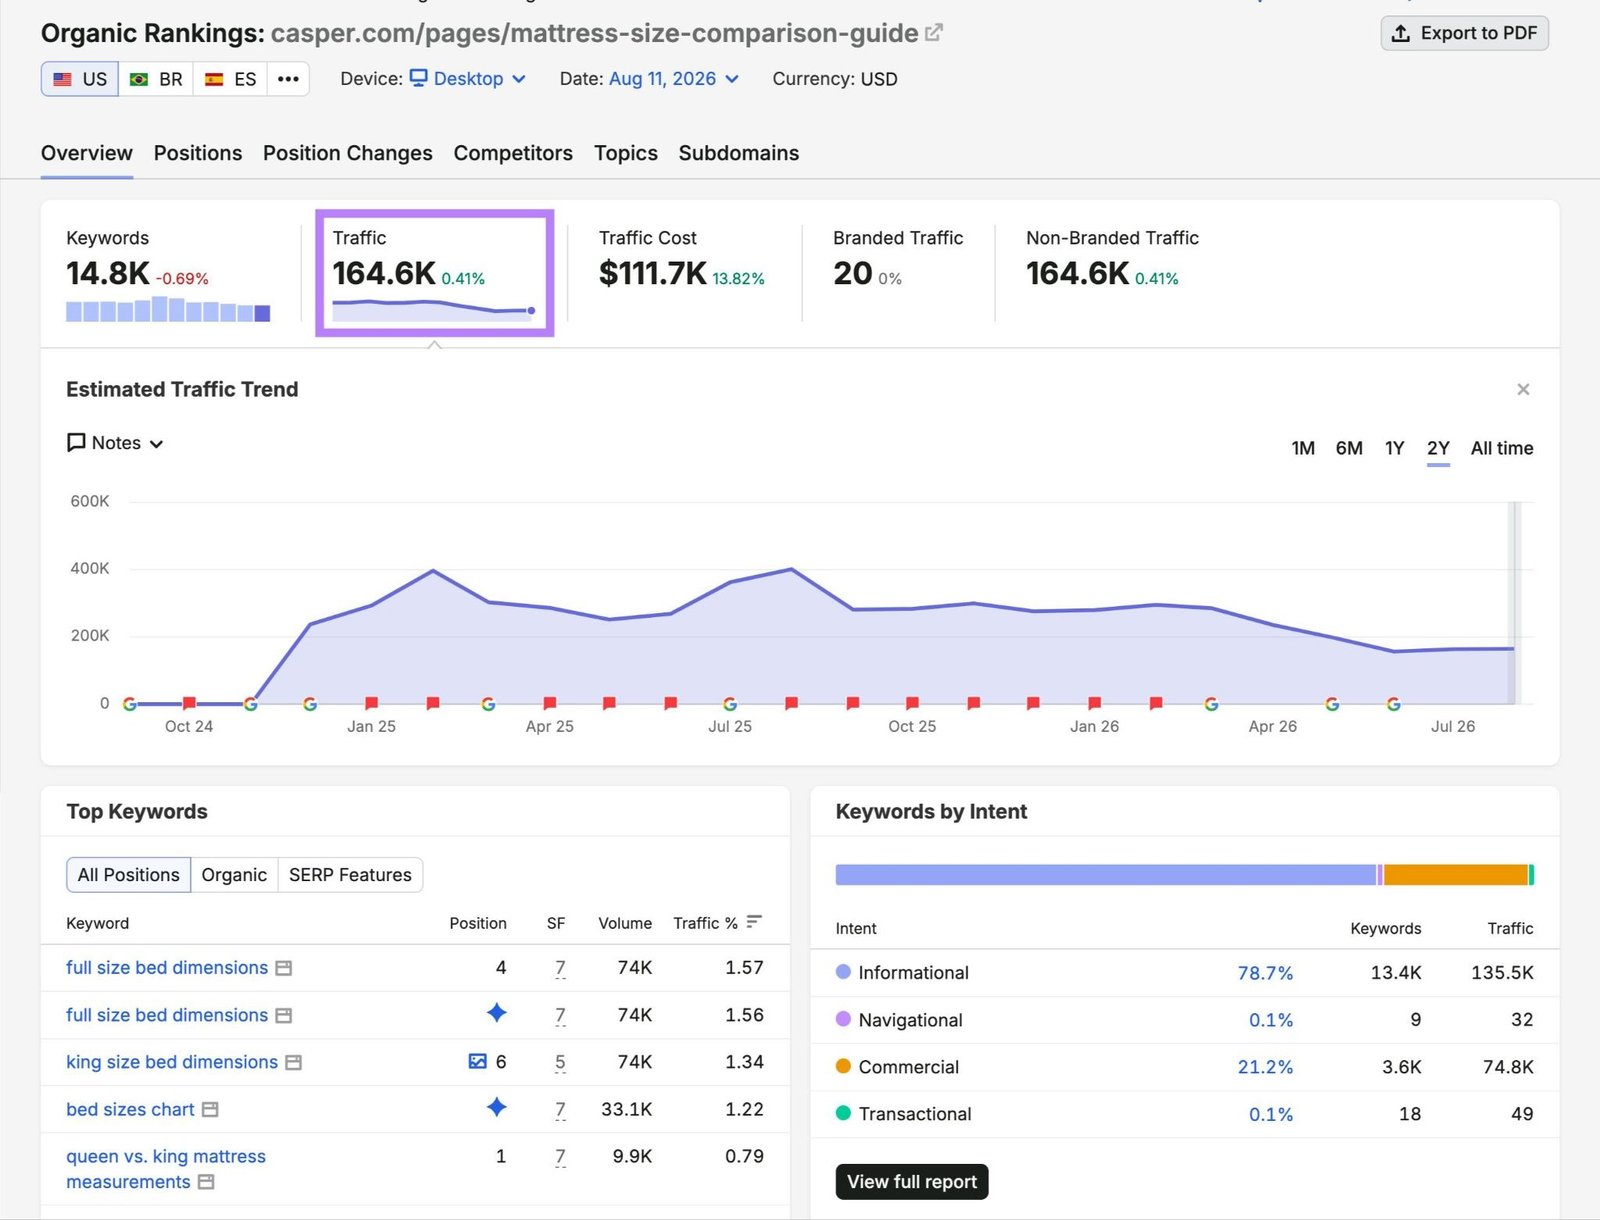The height and width of the screenshot is (1220, 1600).
Task: Open king size bed dimensions keyword link
Action: click(172, 1062)
